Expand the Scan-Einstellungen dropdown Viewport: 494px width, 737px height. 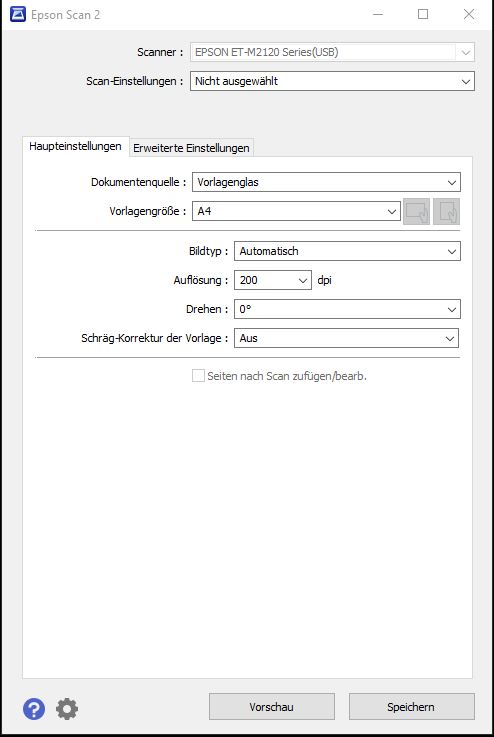[332, 81]
